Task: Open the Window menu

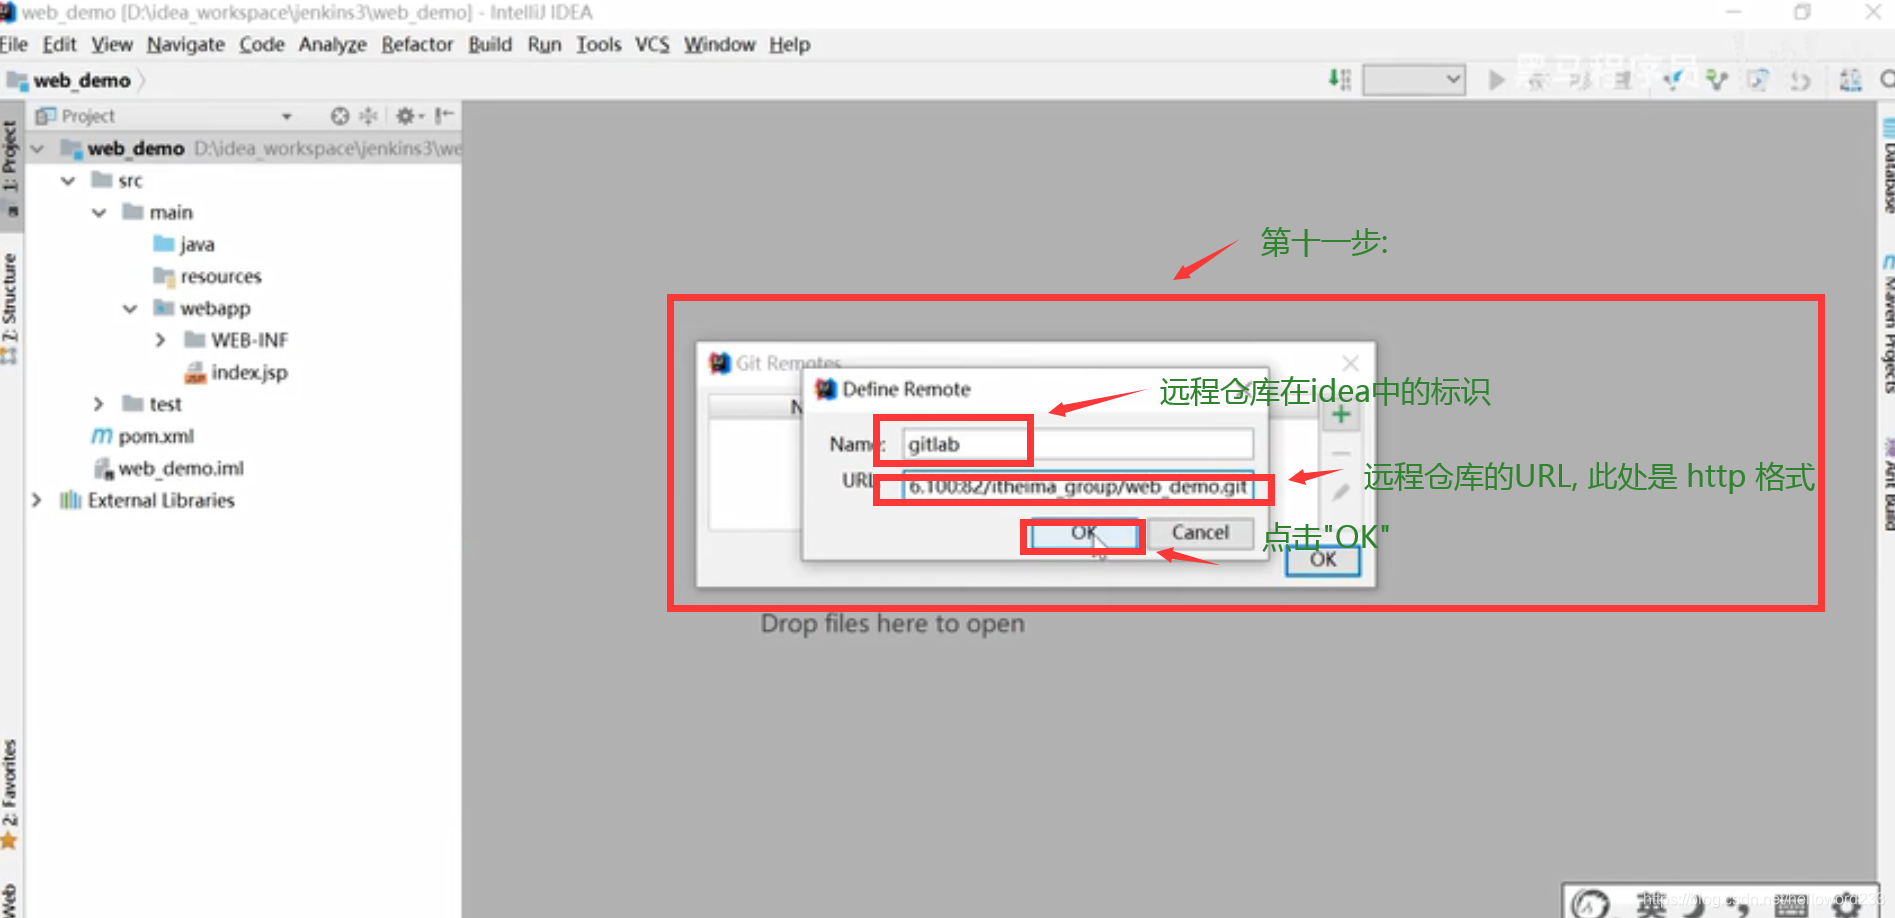Action: (720, 45)
